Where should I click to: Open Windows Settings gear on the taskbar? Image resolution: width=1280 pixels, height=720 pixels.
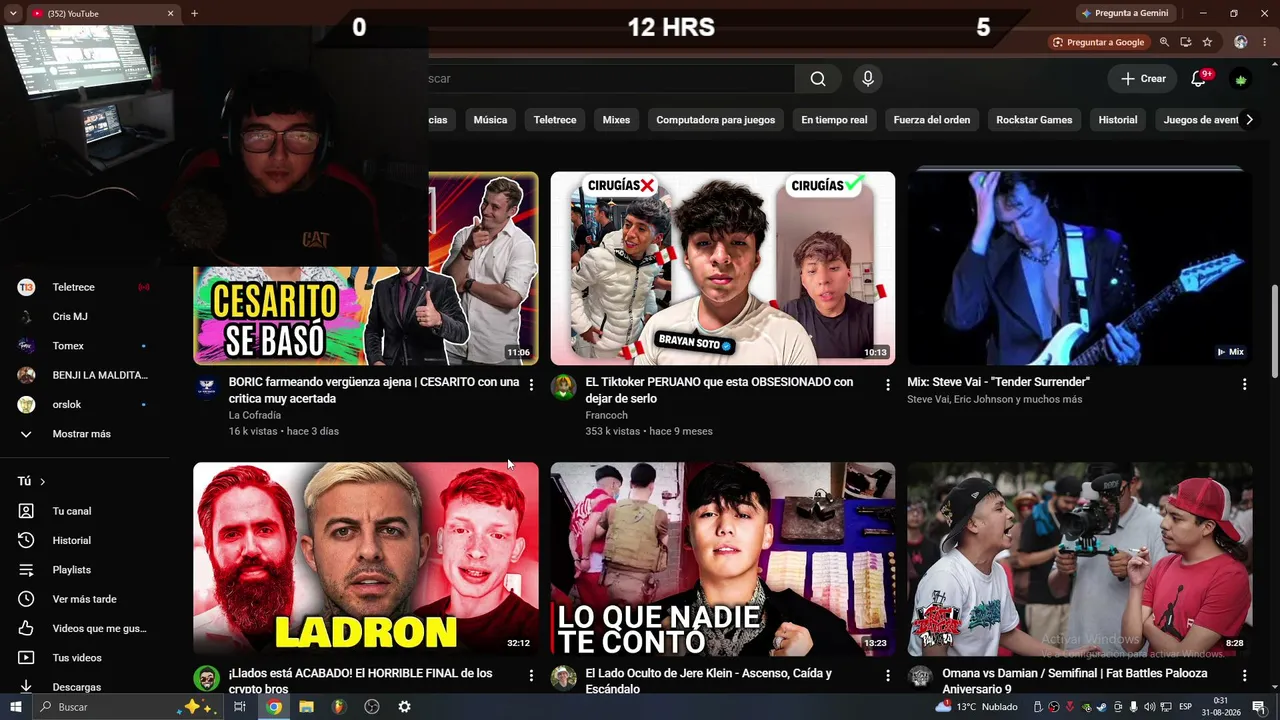coord(404,707)
